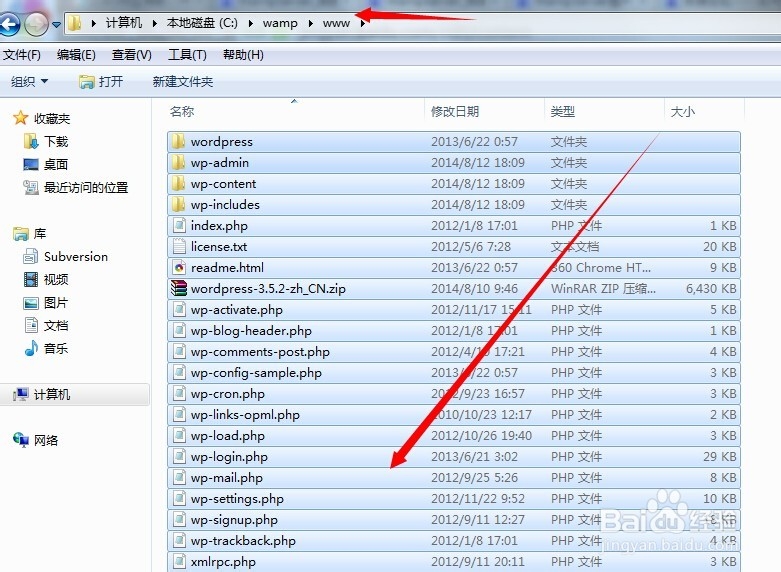Select 收藏夹 star icon in sidebar
781x572 pixels.
tap(20, 118)
